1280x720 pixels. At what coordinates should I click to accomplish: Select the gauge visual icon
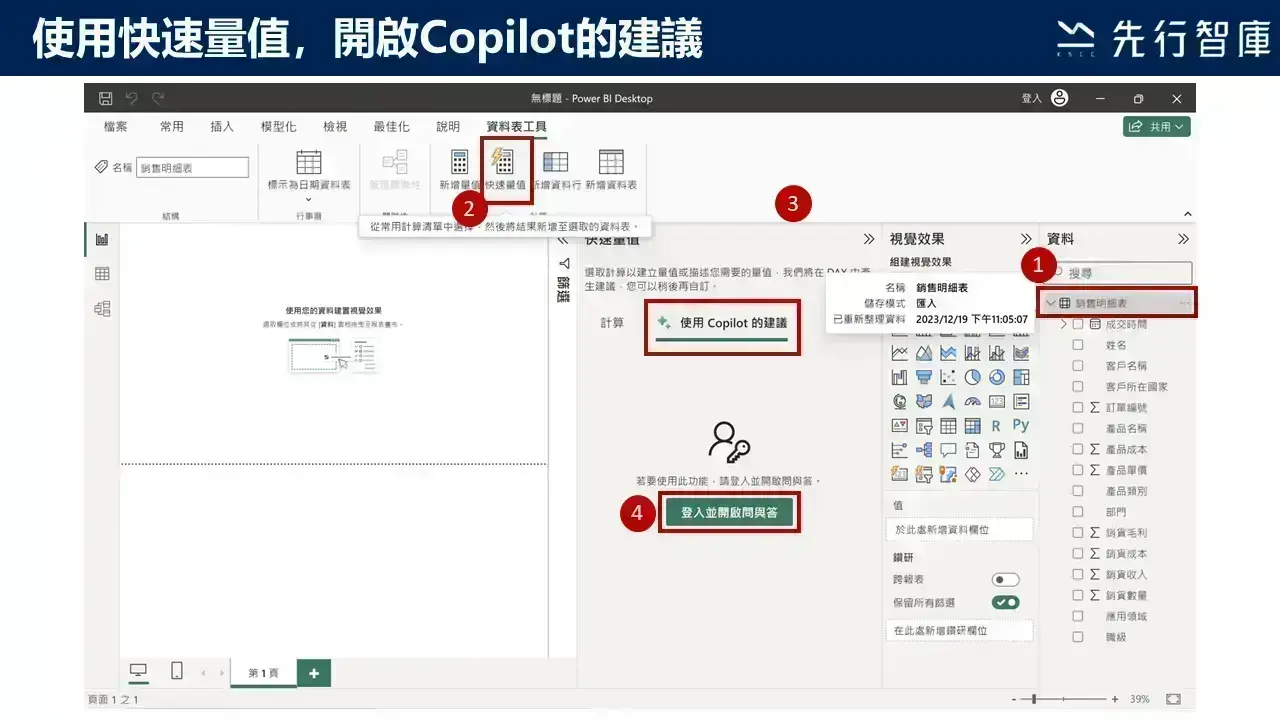(x=973, y=401)
